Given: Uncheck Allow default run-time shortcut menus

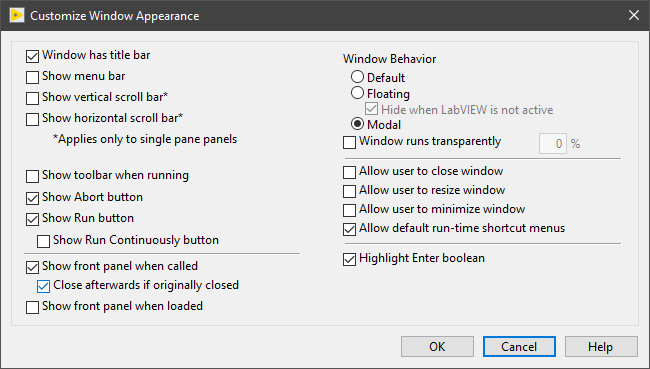Looking at the screenshot, I should 349,229.
